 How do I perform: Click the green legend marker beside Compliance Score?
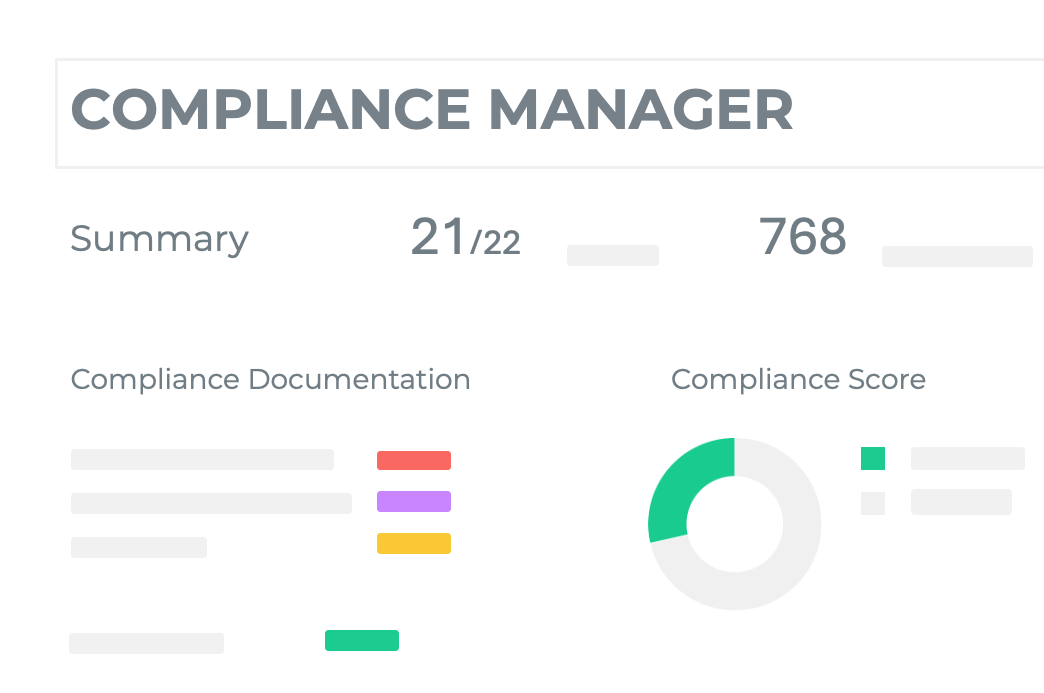click(872, 459)
